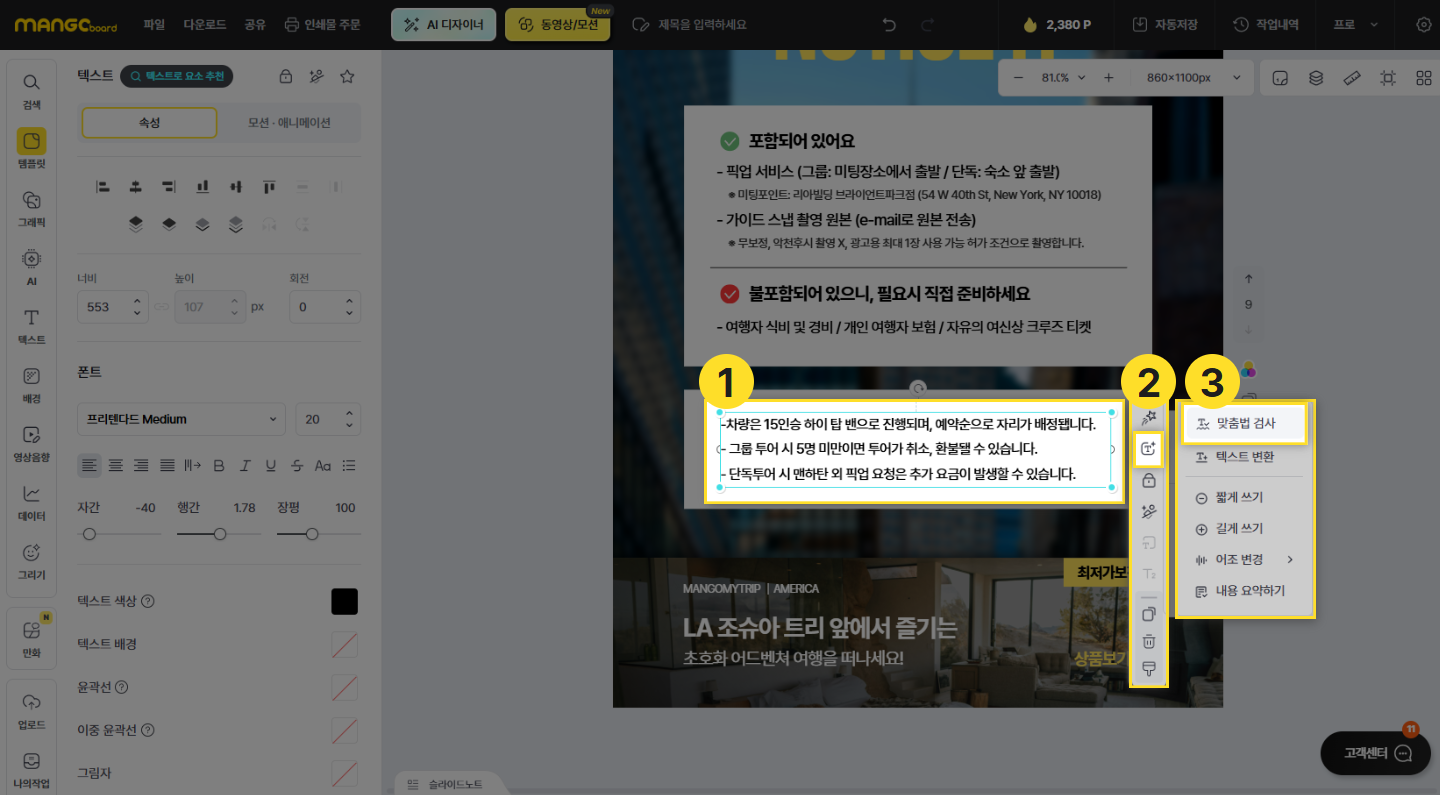Open the 검색 search panel in sidebar
Screen dimensions: 1440x795
[31, 89]
